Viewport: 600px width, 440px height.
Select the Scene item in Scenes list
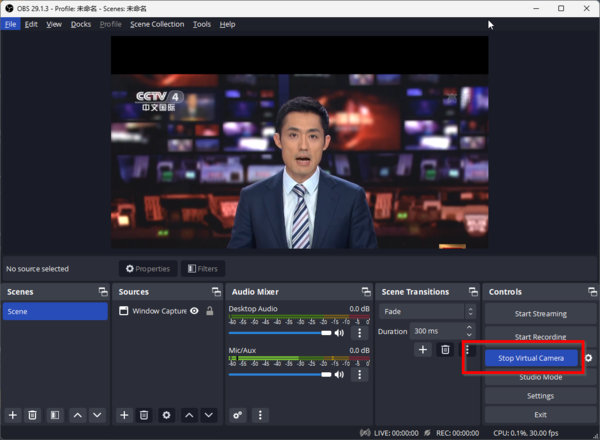55,311
